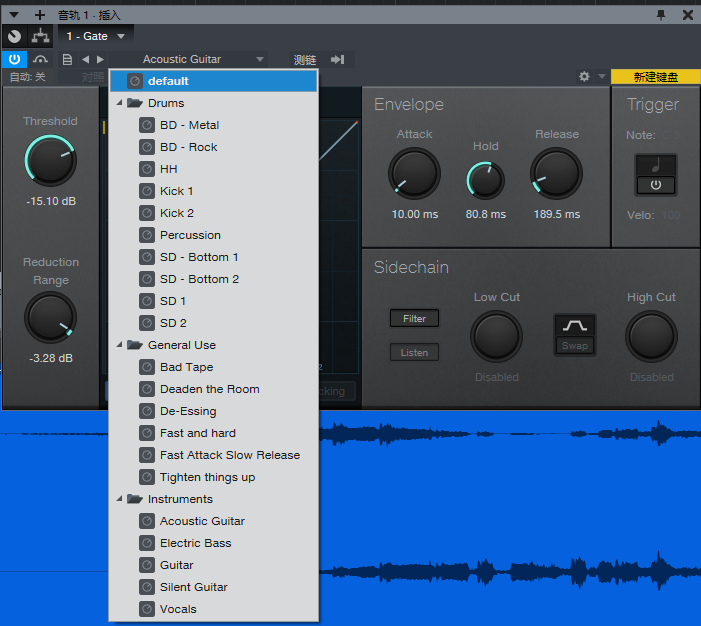Screen dimensions: 701x626
Task: Enable the Sidechain Filter button
Action: [414, 318]
